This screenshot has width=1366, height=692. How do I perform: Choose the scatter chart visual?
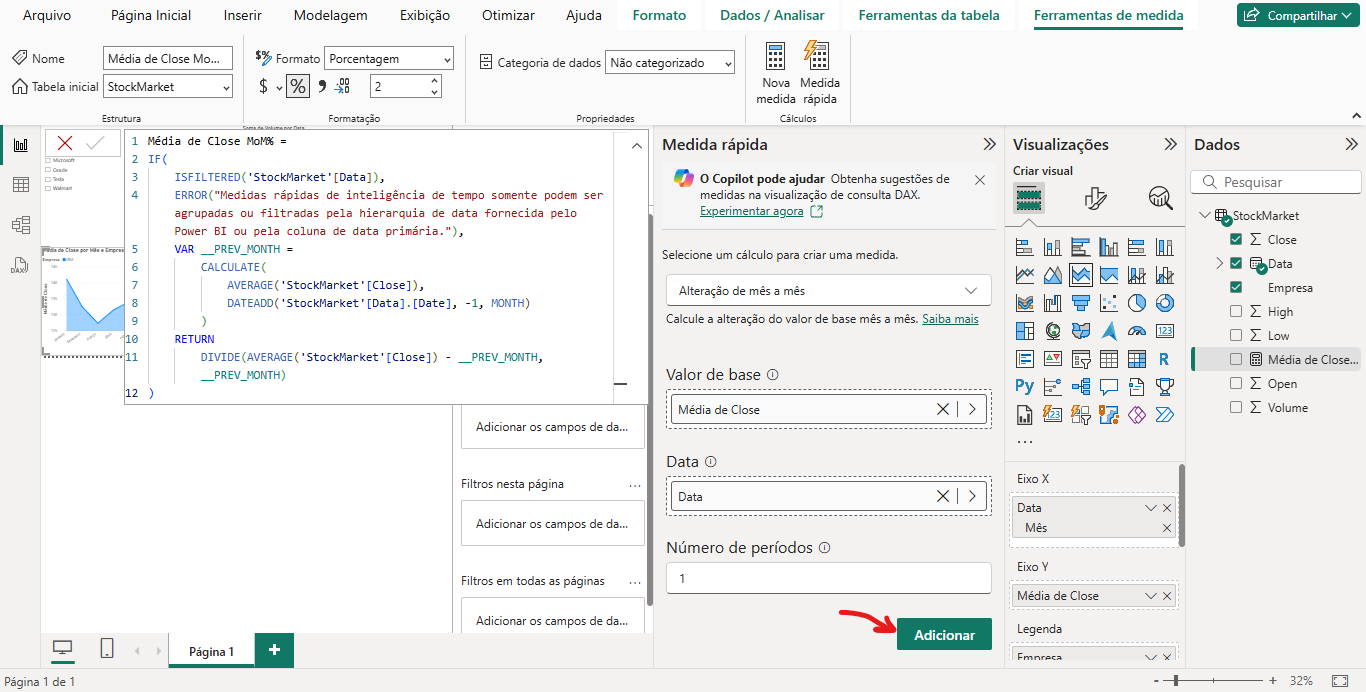(1108, 302)
